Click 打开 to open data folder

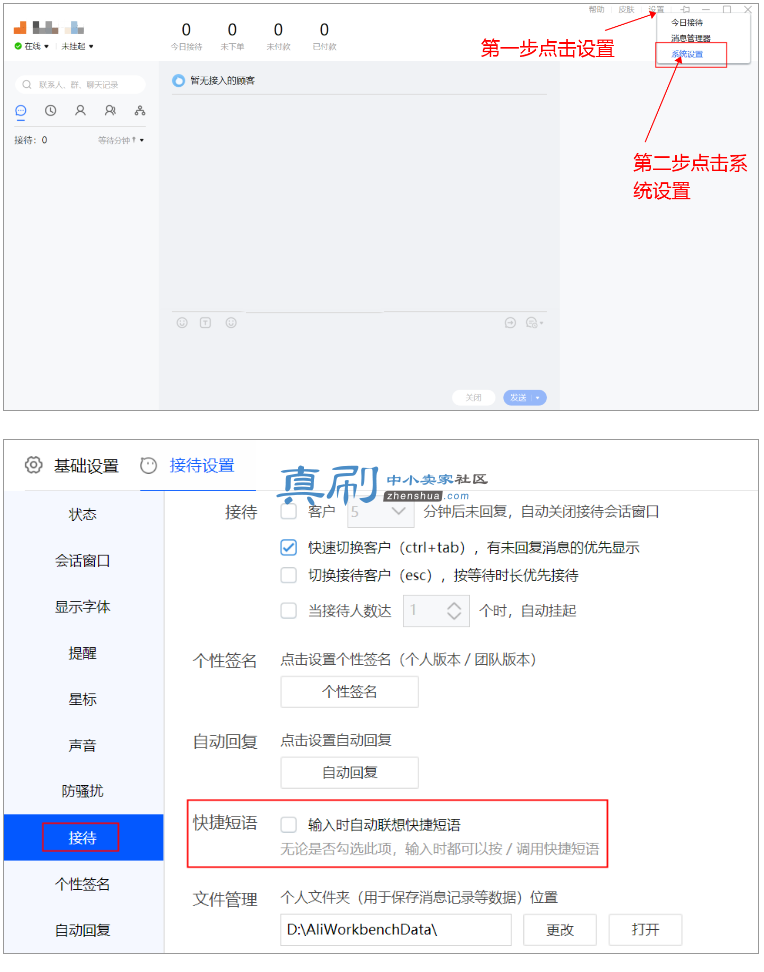(x=646, y=930)
